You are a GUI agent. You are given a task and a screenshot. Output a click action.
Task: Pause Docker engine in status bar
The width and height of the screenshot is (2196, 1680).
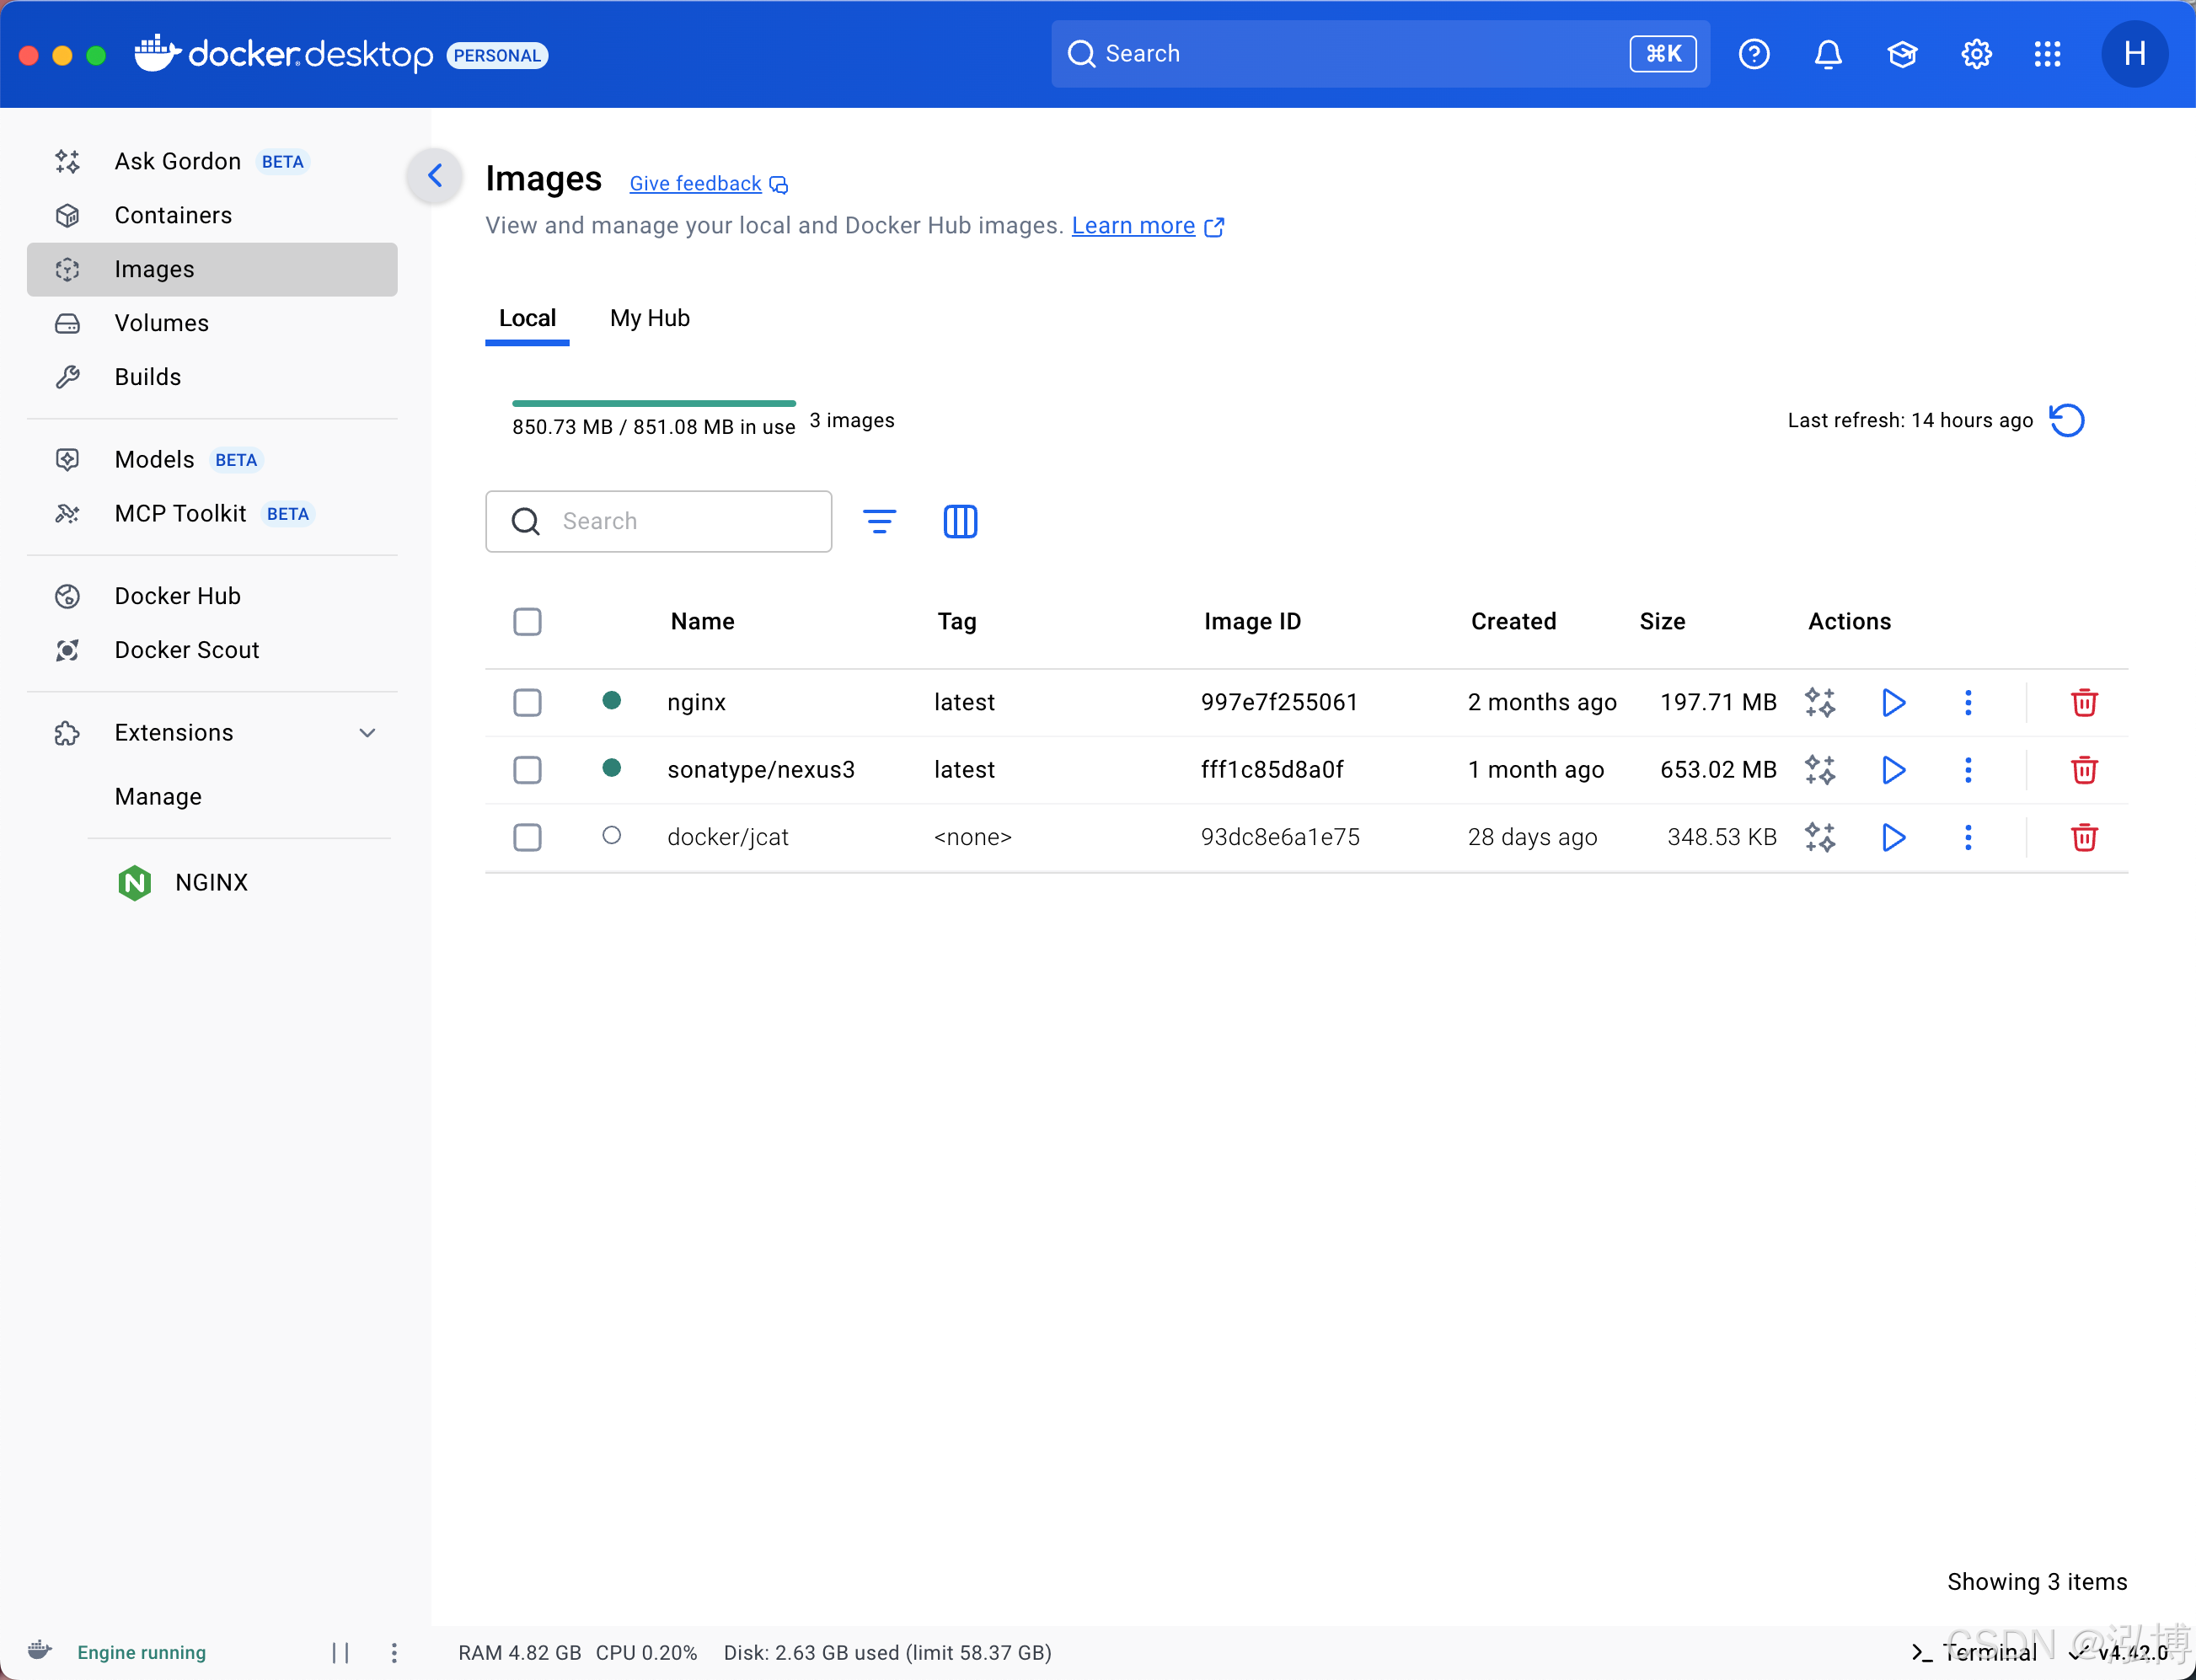340,1652
